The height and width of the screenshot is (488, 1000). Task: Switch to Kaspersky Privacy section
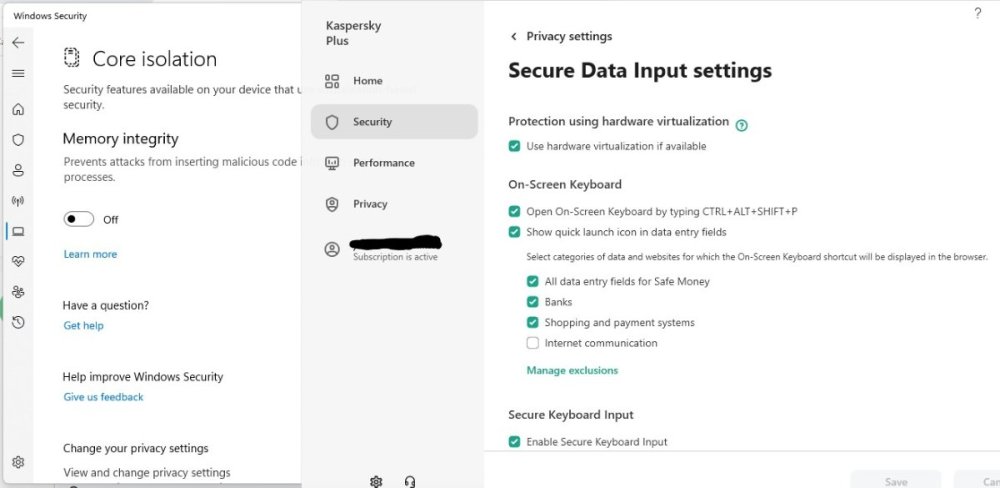pos(369,204)
